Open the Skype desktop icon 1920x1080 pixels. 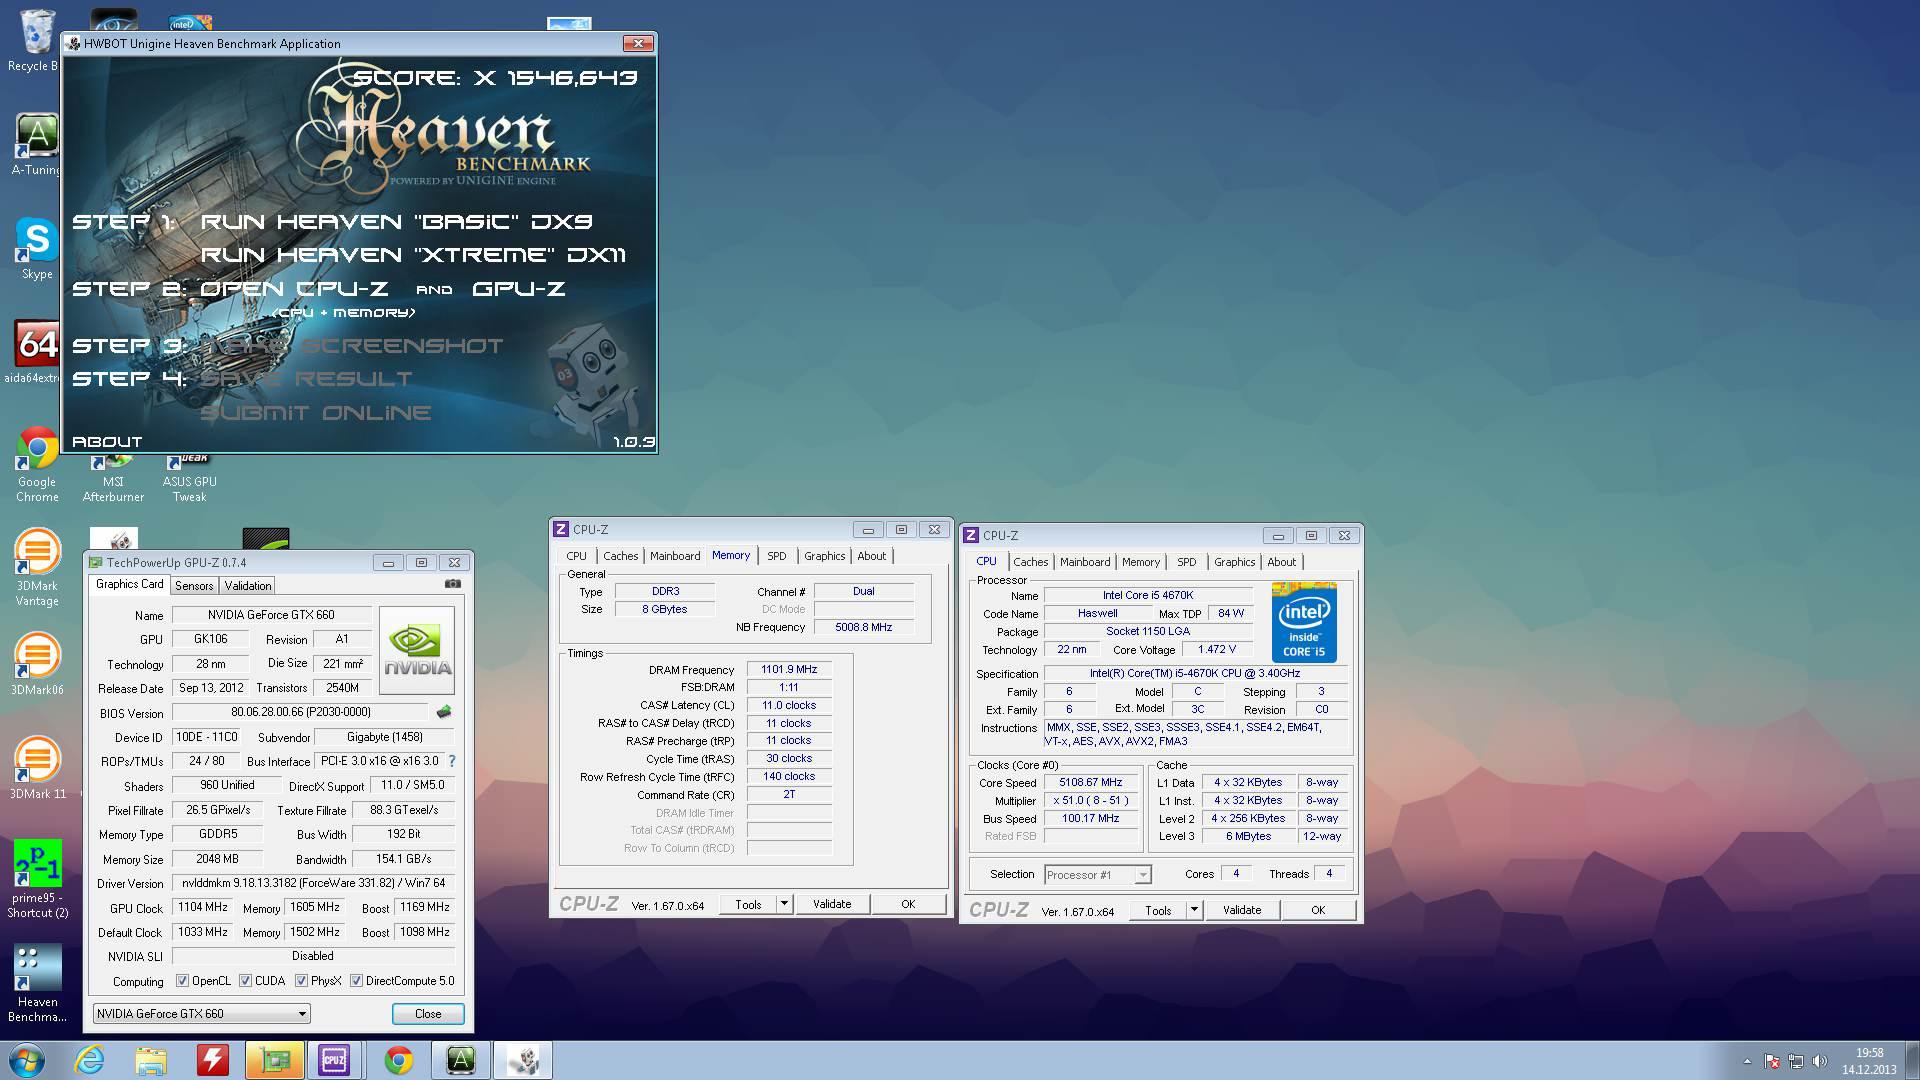[x=37, y=249]
